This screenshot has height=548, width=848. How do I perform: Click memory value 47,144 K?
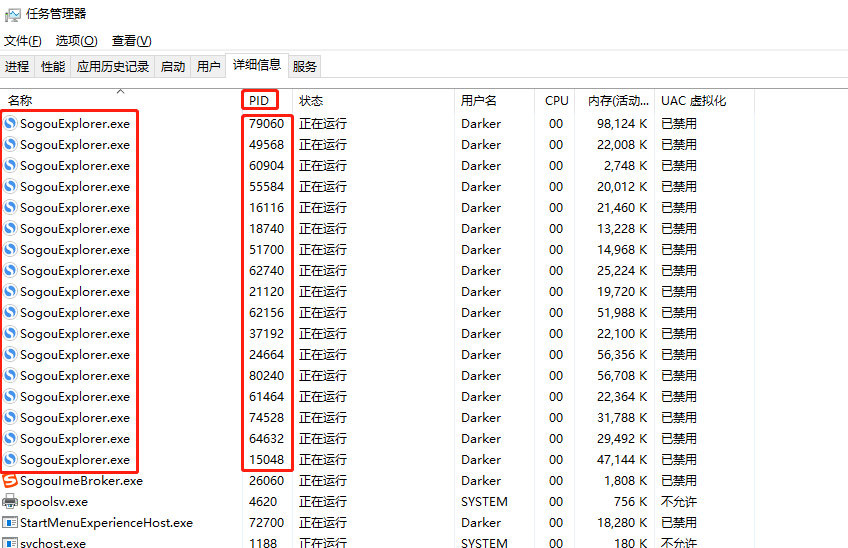click(622, 459)
